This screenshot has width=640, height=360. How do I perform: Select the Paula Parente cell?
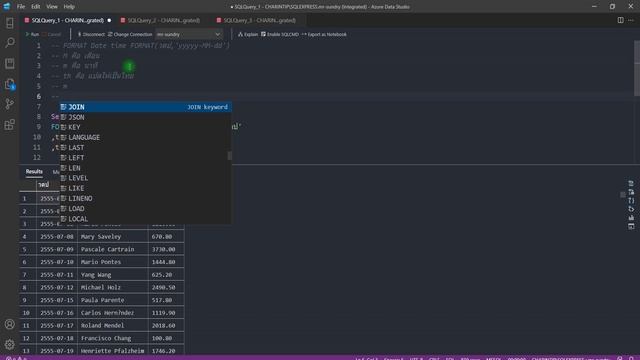click(113, 300)
